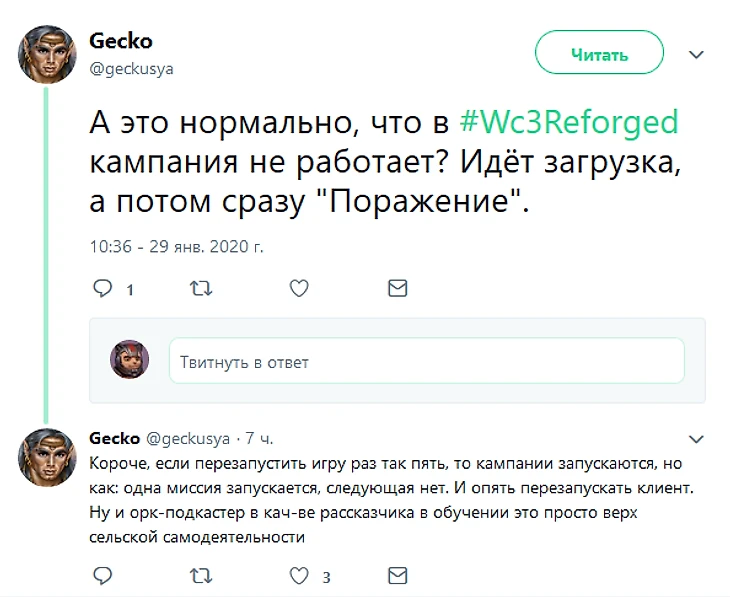Click Gecko name in the second tweet
Screen dimensions: 730x597
coord(114,439)
